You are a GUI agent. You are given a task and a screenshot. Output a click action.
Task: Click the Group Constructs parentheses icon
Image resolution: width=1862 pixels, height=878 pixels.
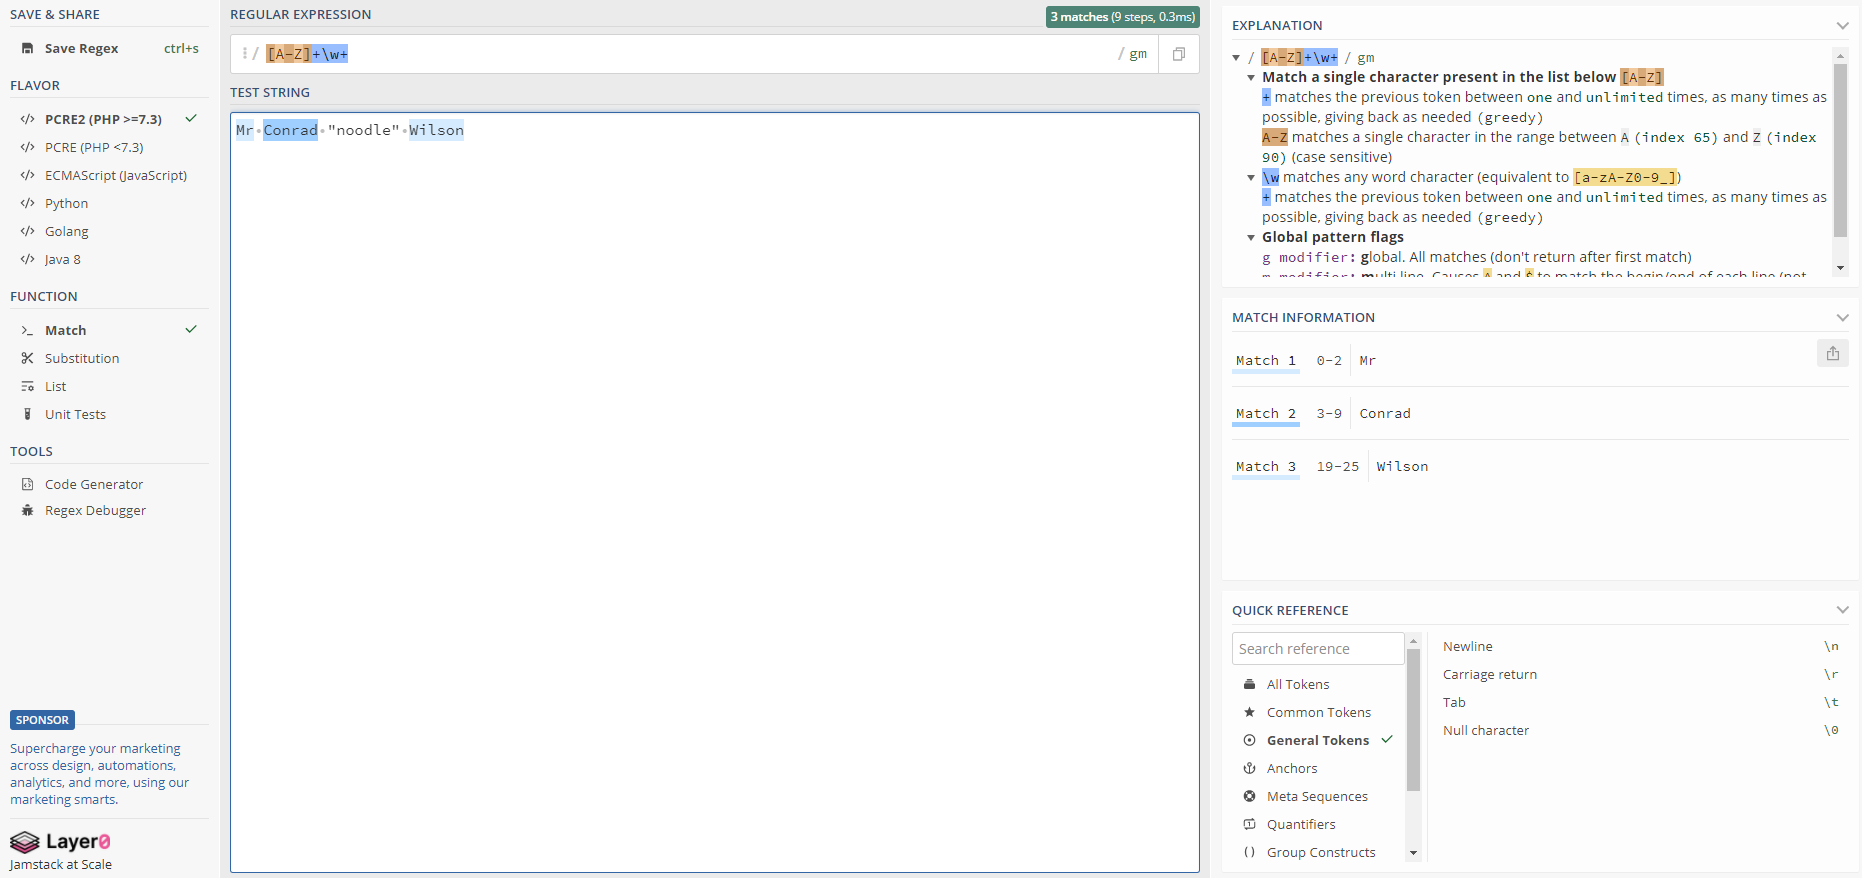point(1249,852)
